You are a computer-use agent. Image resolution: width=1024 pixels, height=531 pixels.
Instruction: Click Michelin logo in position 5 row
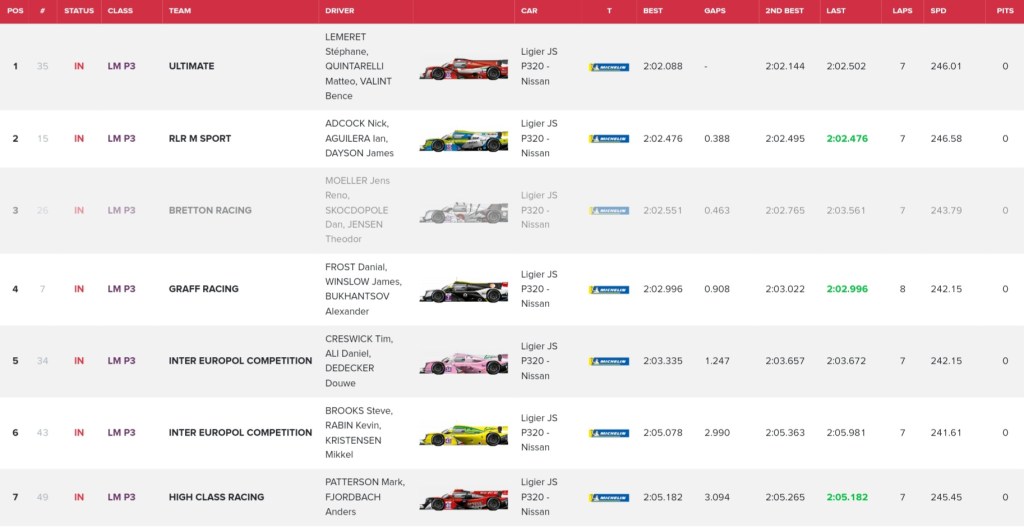click(x=609, y=361)
